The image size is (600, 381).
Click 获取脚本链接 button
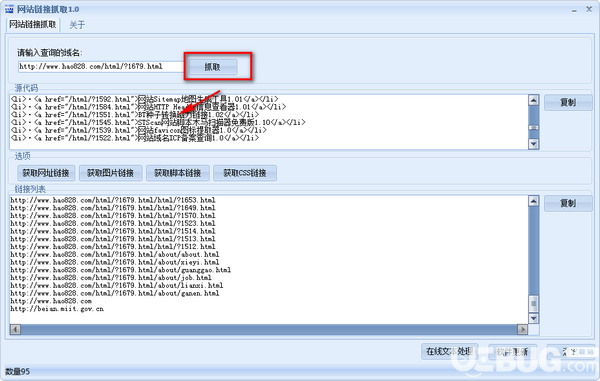point(178,173)
